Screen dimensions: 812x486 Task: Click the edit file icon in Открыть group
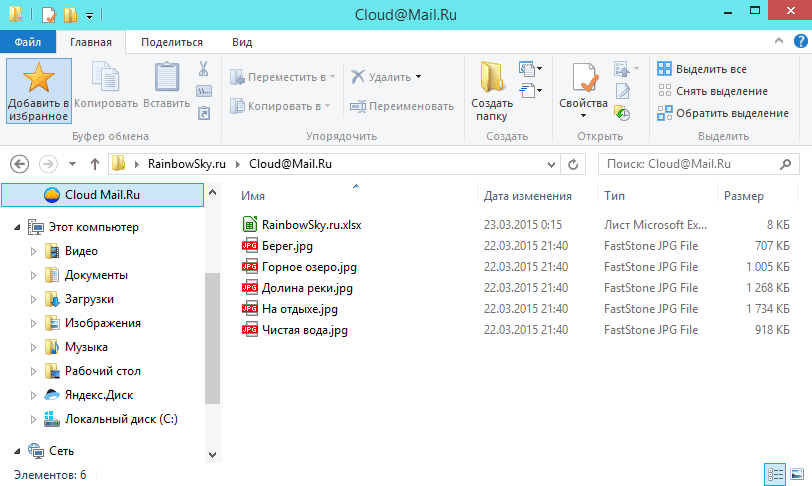coord(622,91)
